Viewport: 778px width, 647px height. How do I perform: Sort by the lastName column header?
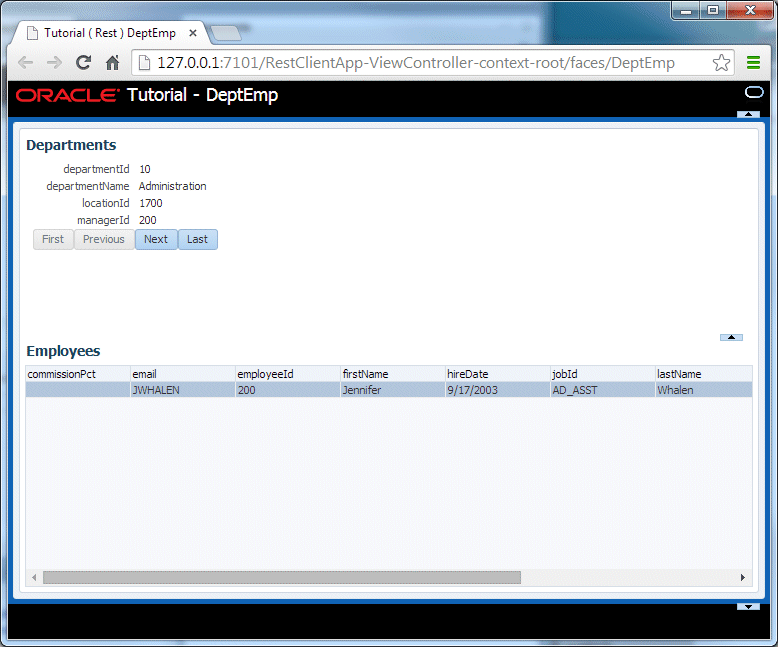(704, 374)
